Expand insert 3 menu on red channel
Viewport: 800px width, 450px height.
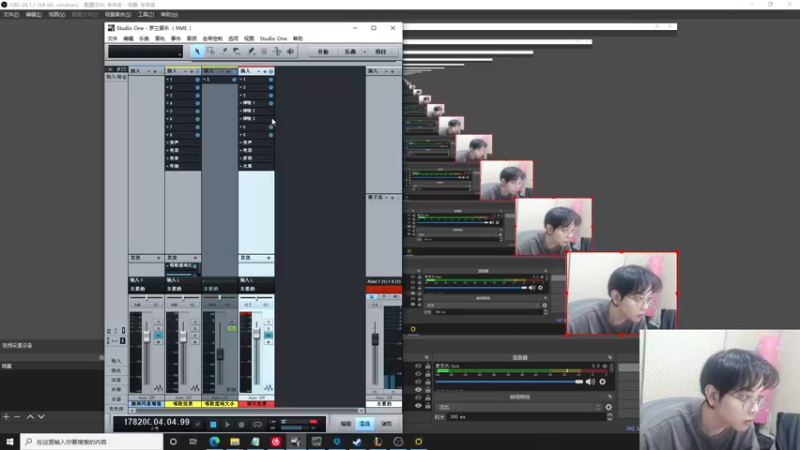coord(241,95)
